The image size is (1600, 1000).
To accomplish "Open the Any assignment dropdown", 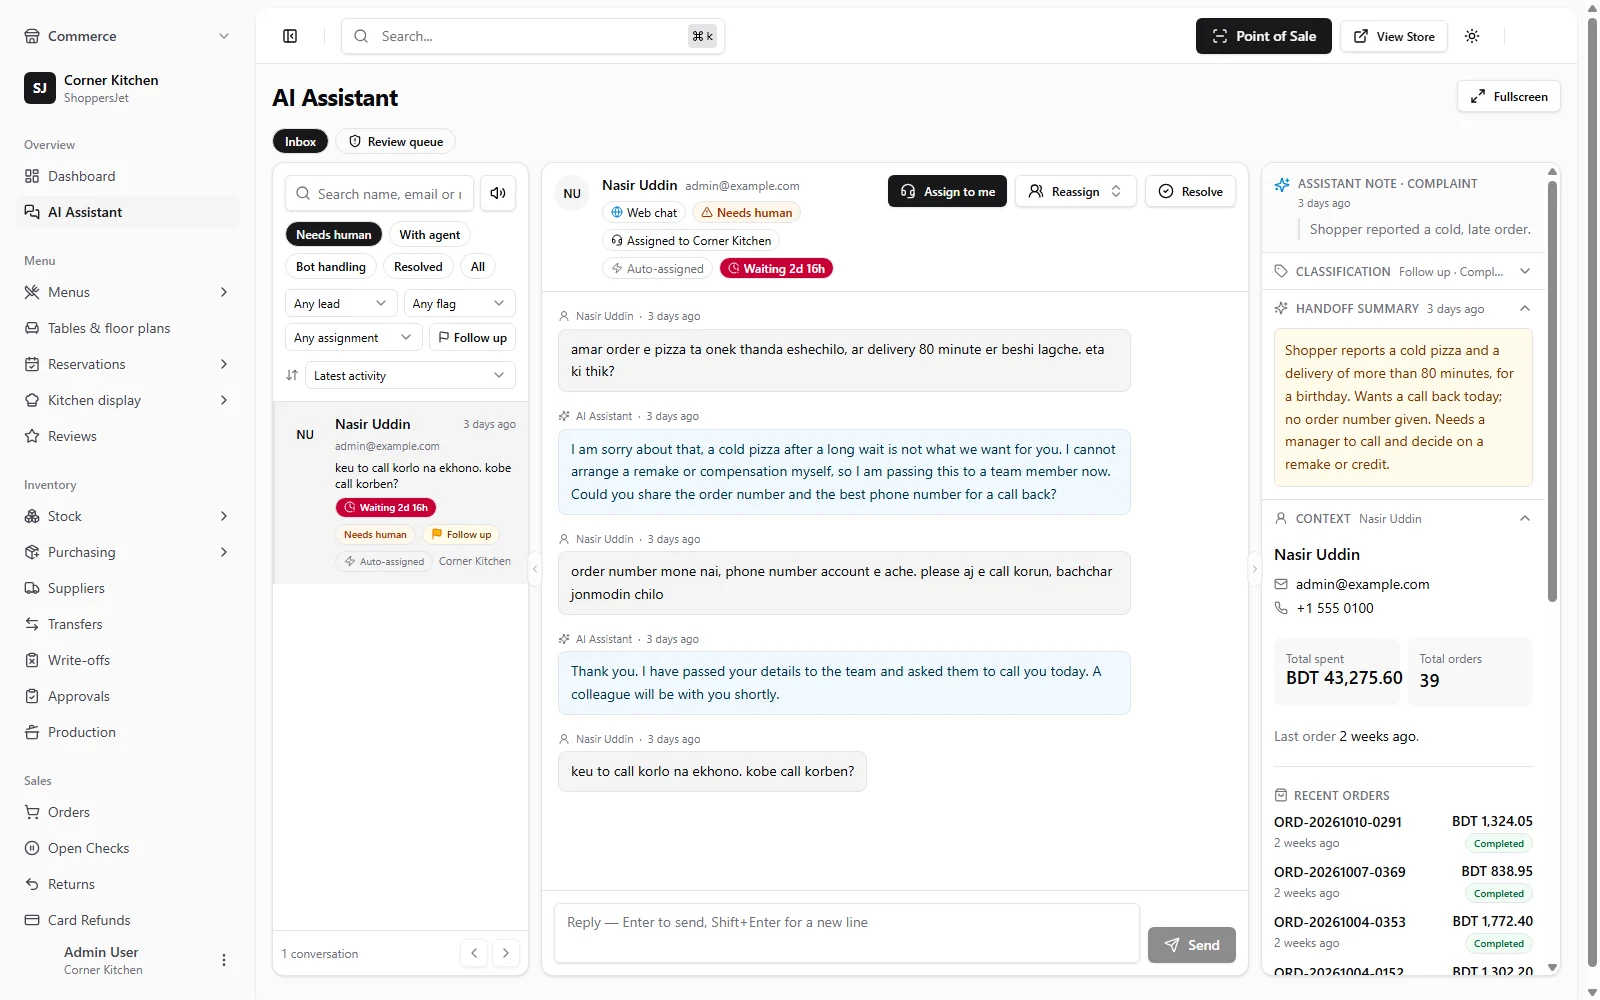I will [x=353, y=338].
